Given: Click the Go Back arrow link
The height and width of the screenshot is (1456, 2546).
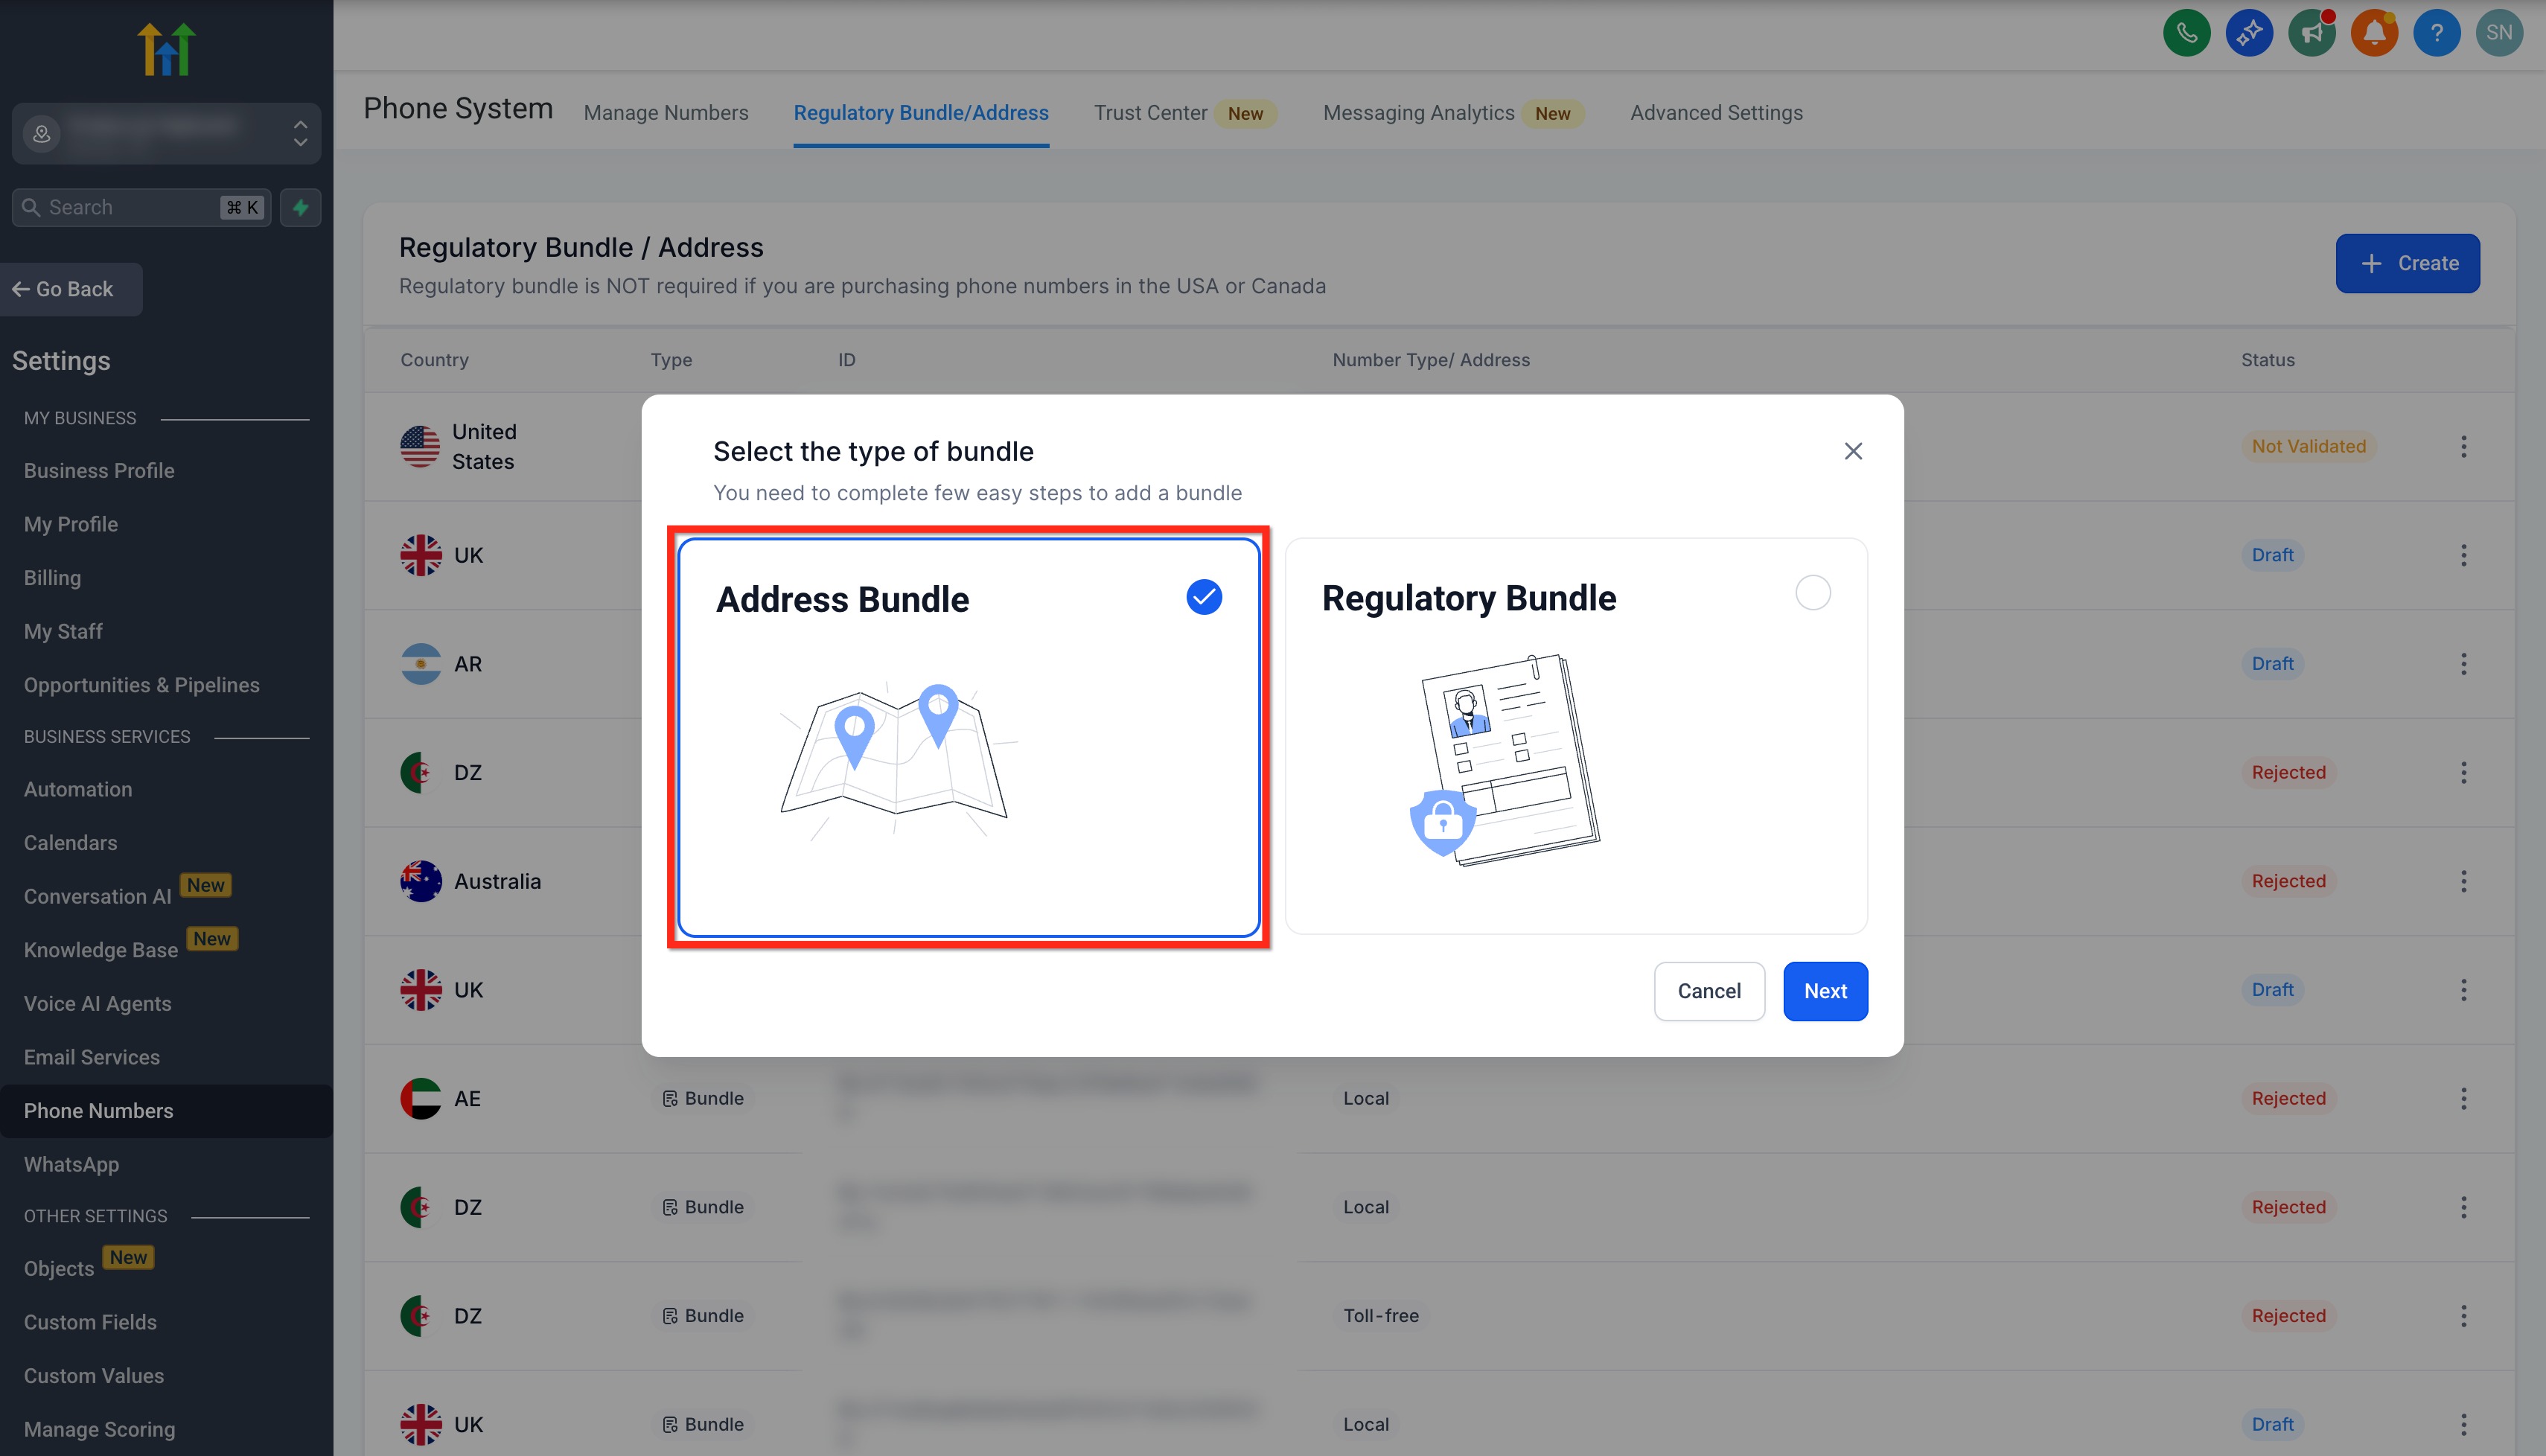Looking at the screenshot, I should click(x=63, y=289).
